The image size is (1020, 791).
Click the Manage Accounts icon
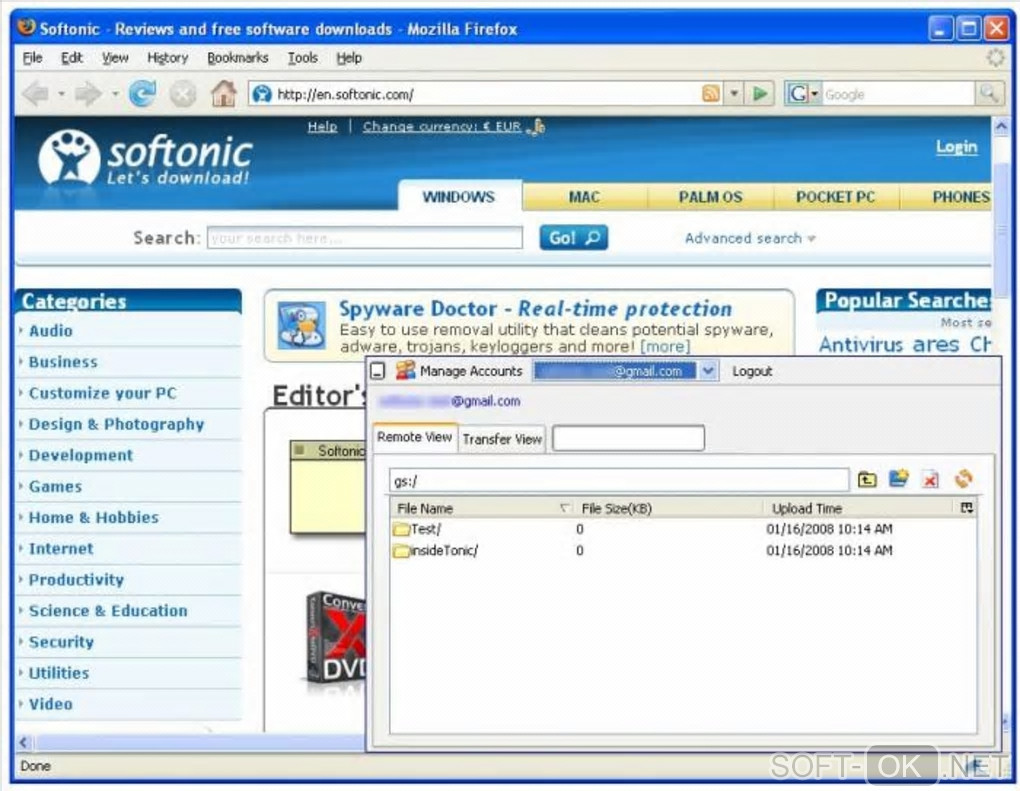point(405,370)
